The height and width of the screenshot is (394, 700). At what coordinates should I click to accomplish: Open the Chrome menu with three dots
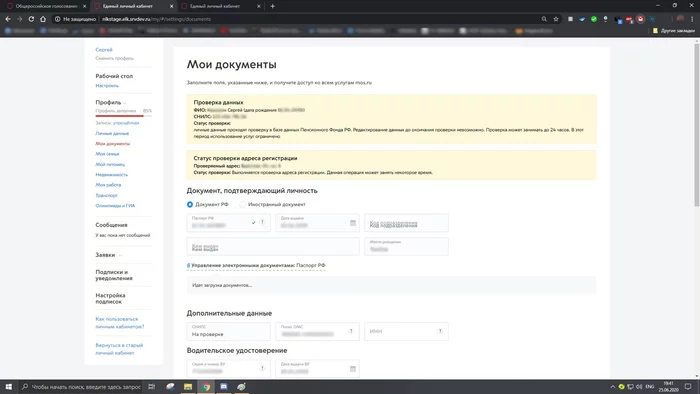692,19
